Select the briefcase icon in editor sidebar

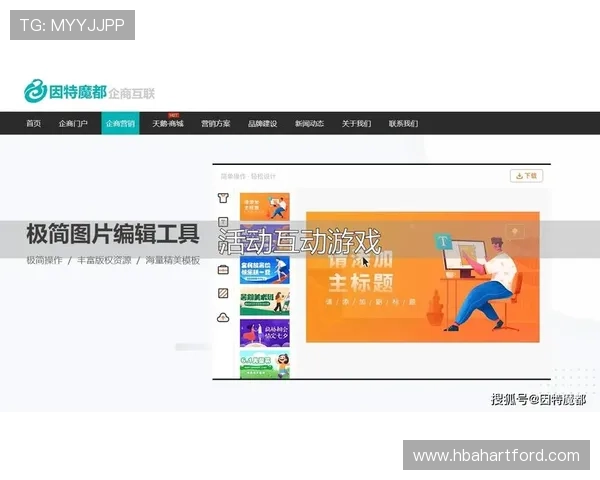pos(223,270)
